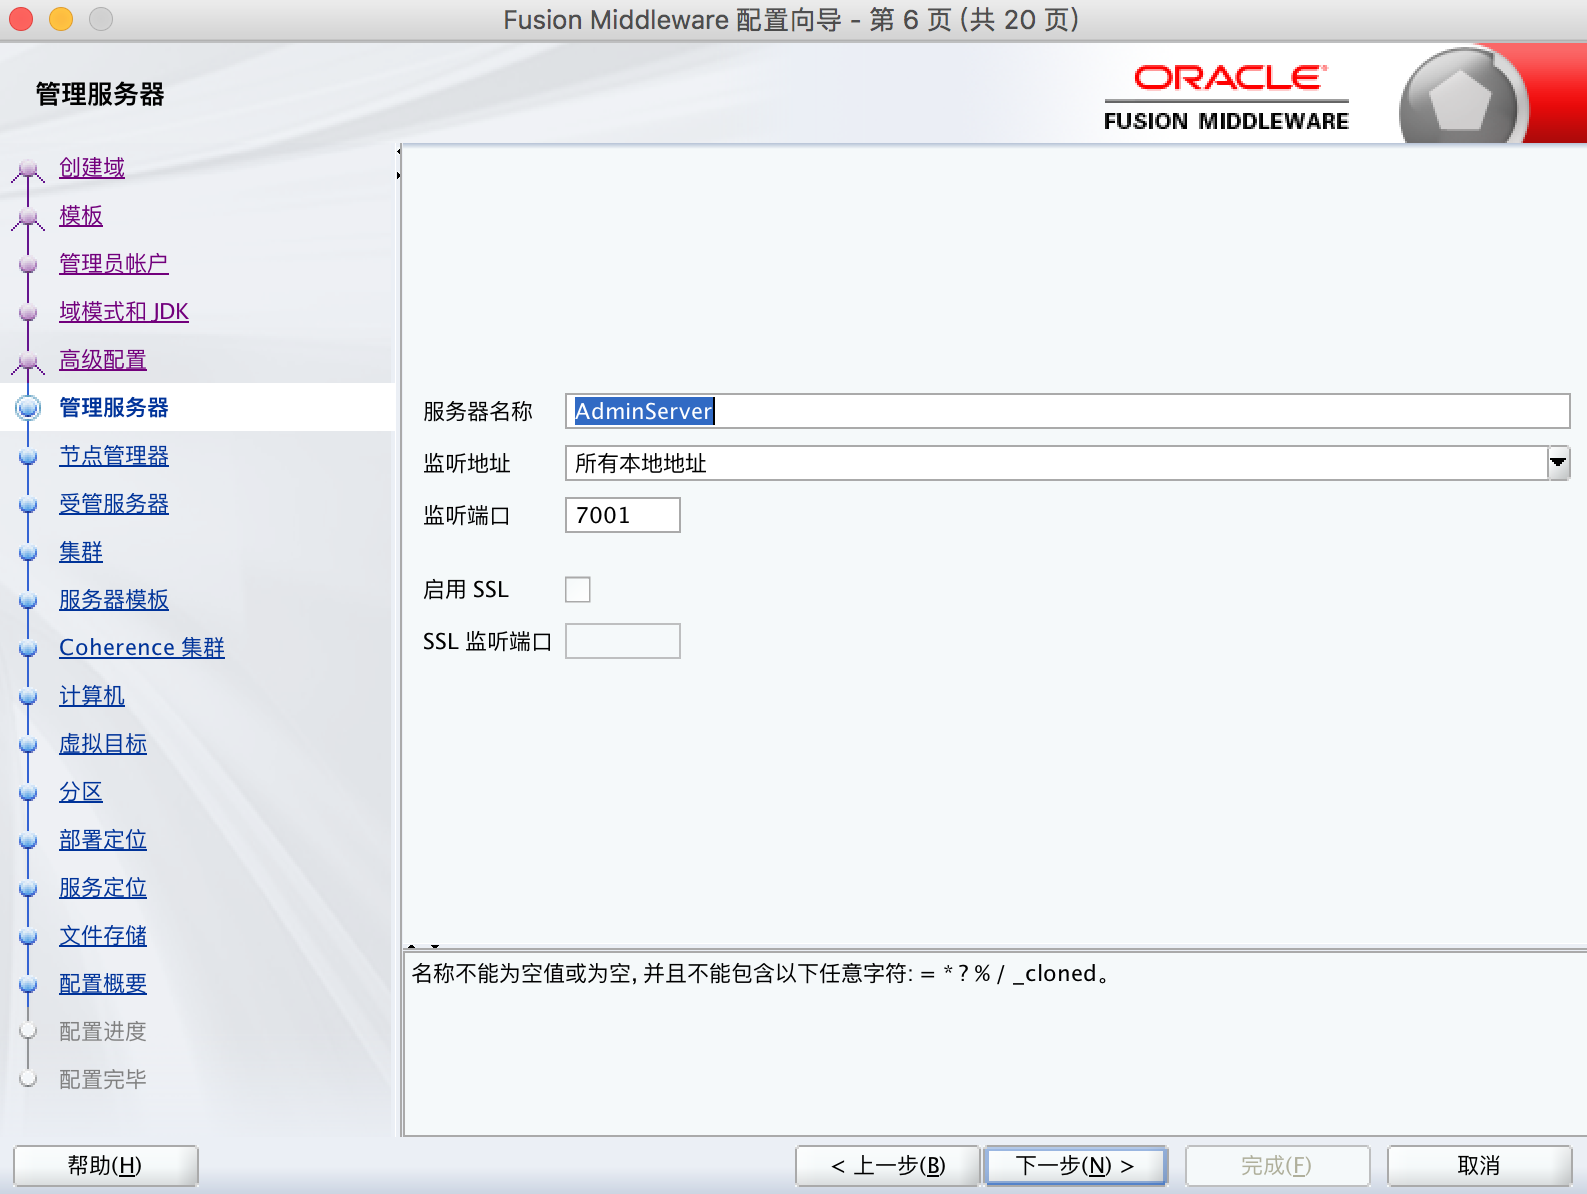Viewport: 1587px width, 1194px height.
Task: Jump to 域模式和 JDK step
Action: [x=124, y=312]
